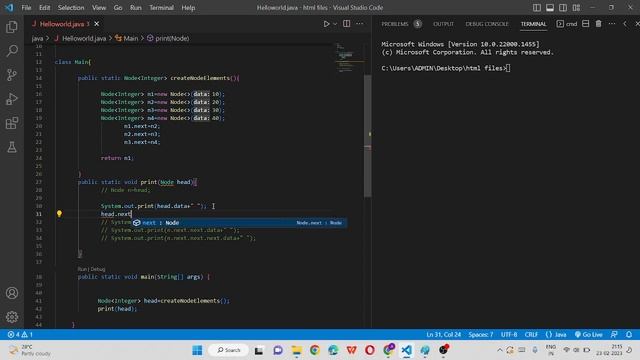Open editor More Actions ellipsis

point(360,24)
